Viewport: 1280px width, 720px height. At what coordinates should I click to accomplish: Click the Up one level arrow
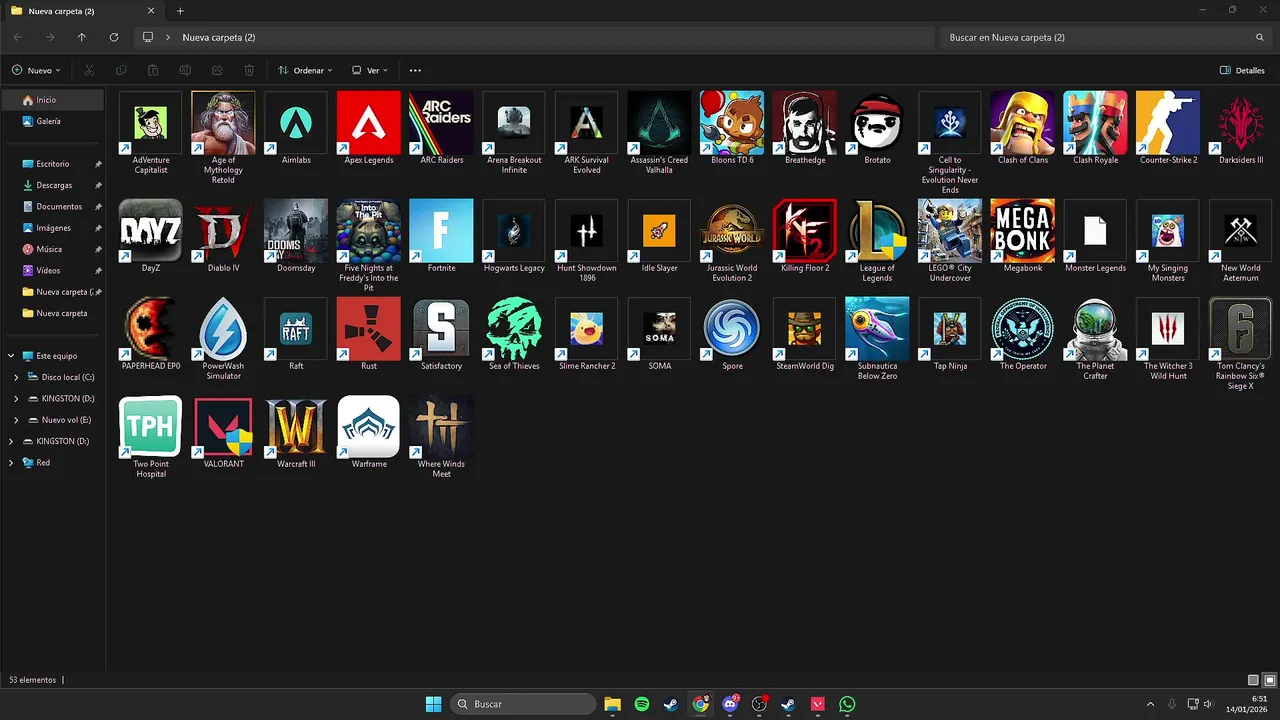tap(82, 37)
